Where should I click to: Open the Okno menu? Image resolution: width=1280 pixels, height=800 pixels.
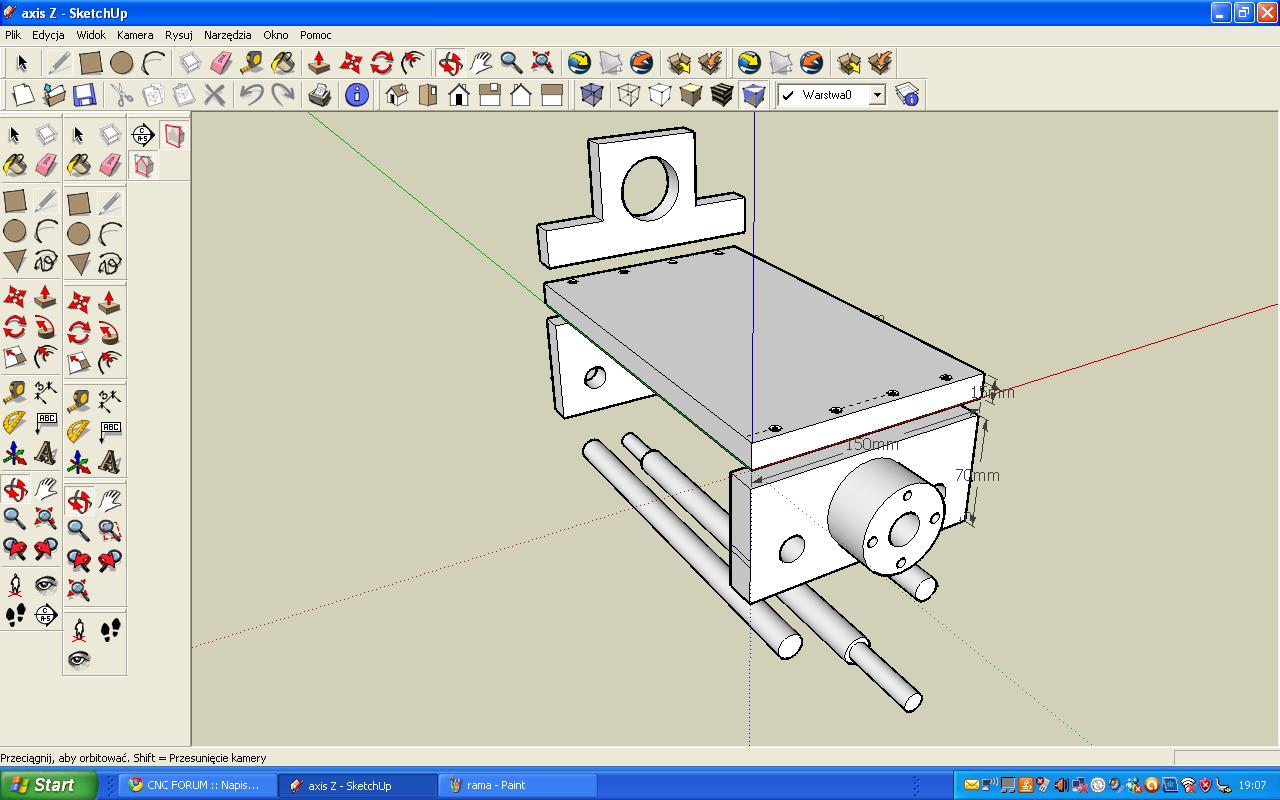(276, 35)
